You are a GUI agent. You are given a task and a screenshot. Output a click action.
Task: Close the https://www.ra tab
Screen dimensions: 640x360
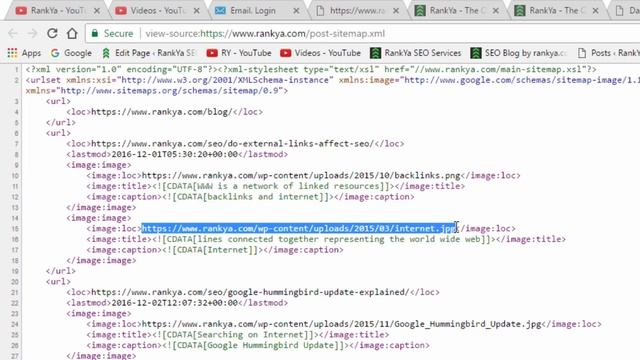click(x=396, y=11)
